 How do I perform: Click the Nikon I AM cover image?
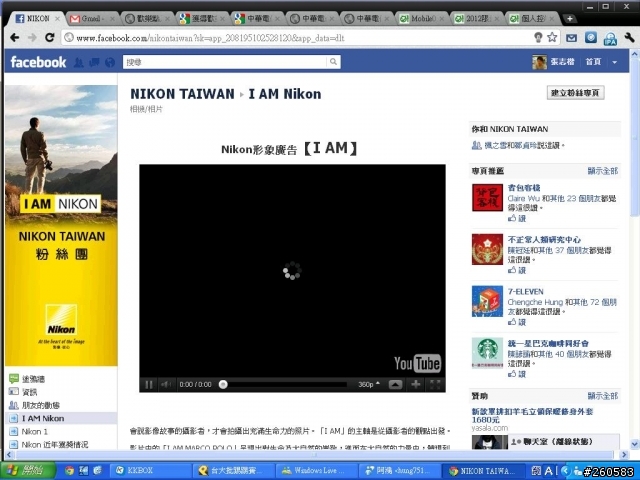pyautogui.click(x=61, y=225)
